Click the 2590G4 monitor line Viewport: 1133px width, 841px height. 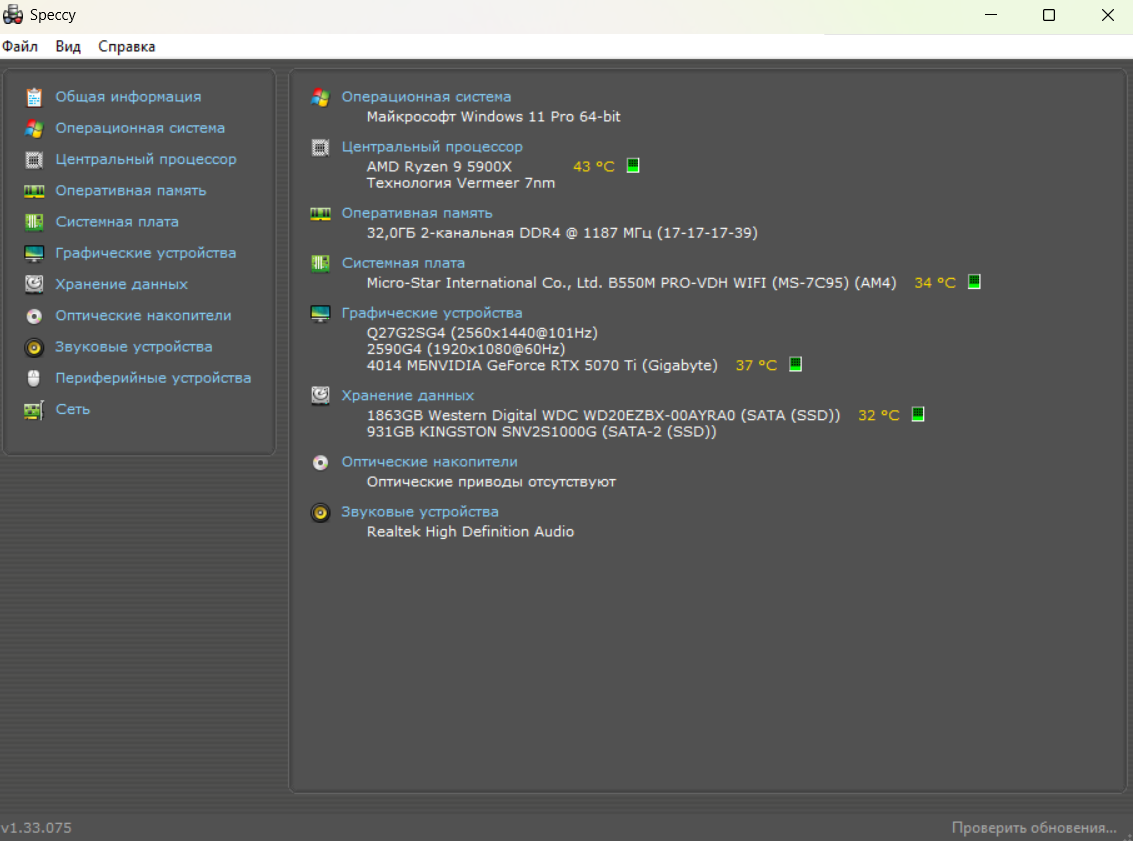(466, 349)
